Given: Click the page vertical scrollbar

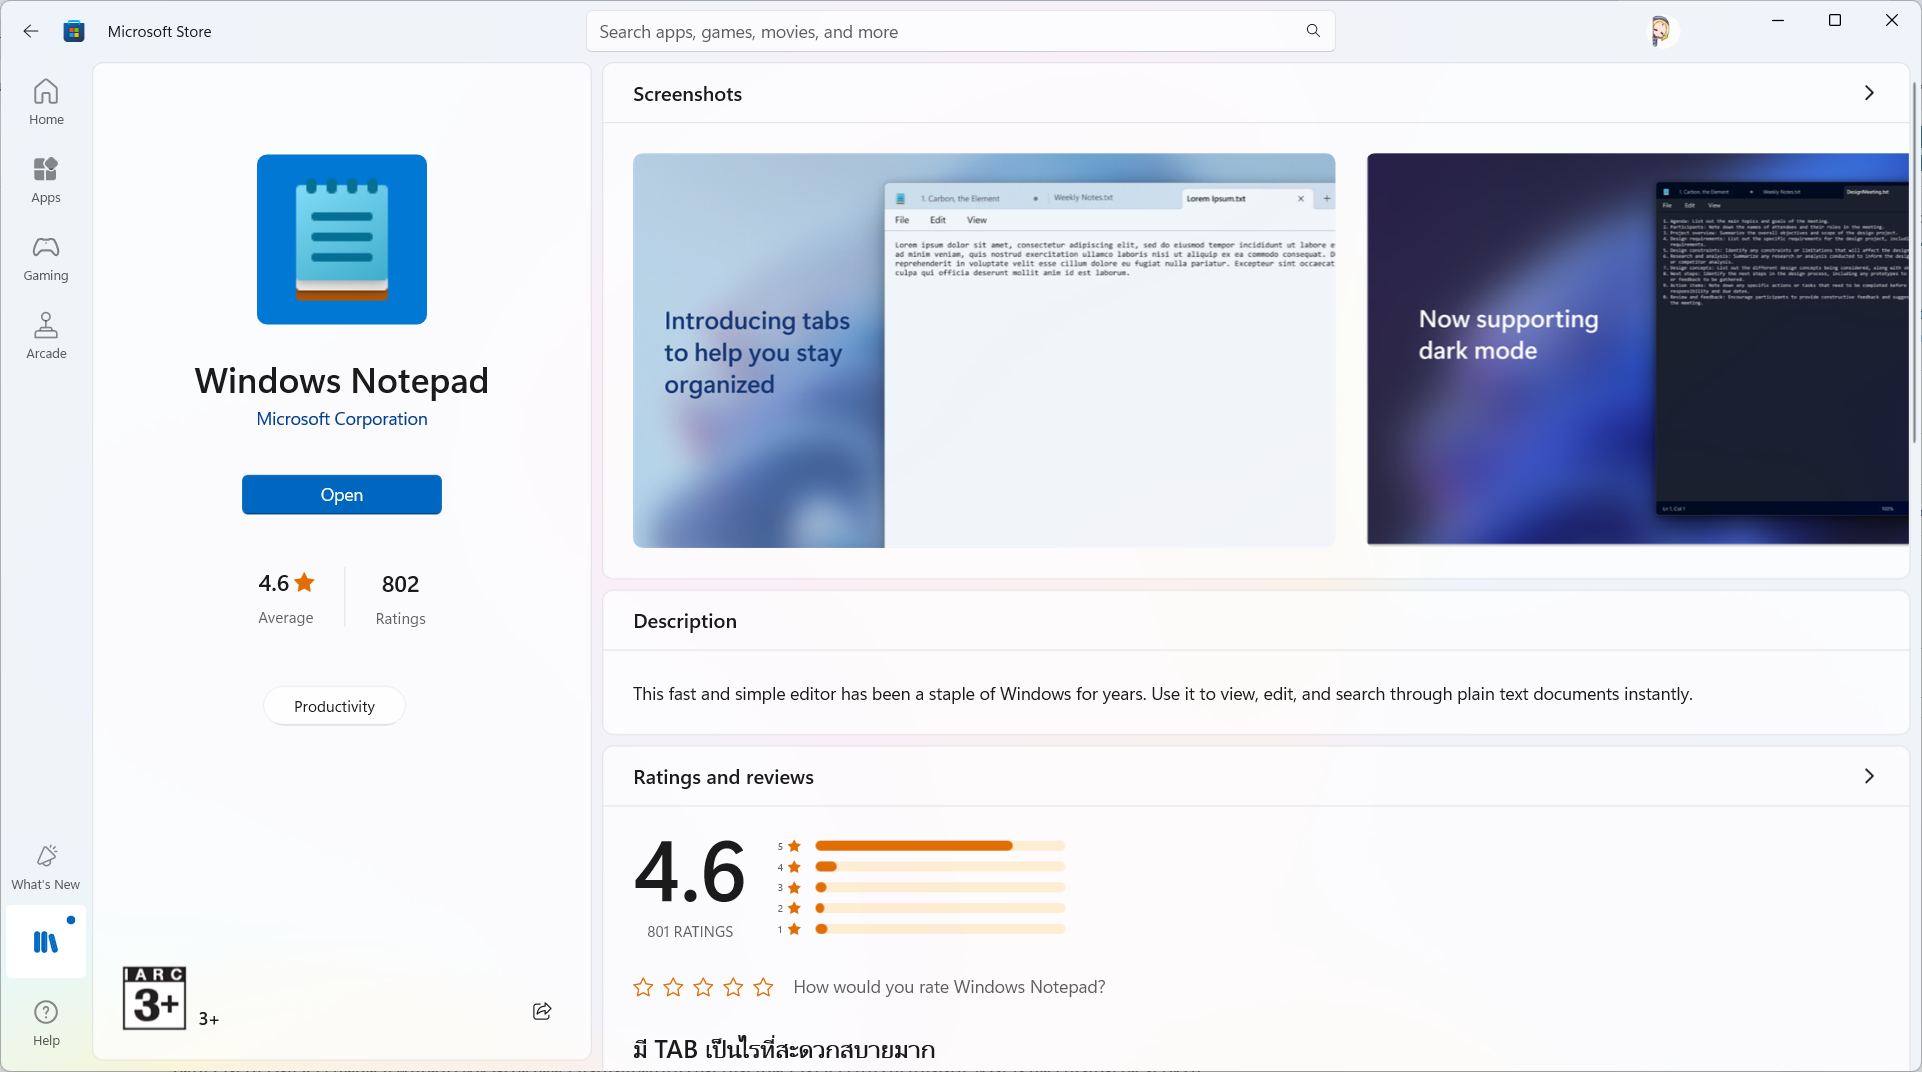Looking at the screenshot, I should coord(1915,262).
